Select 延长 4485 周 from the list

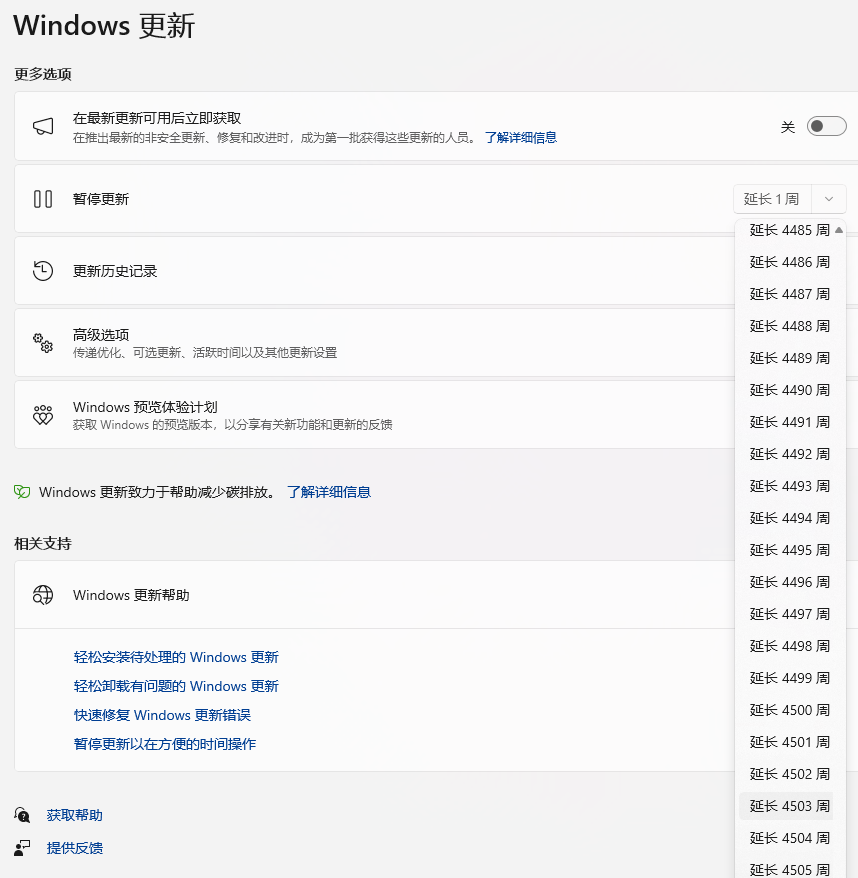[x=786, y=230]
